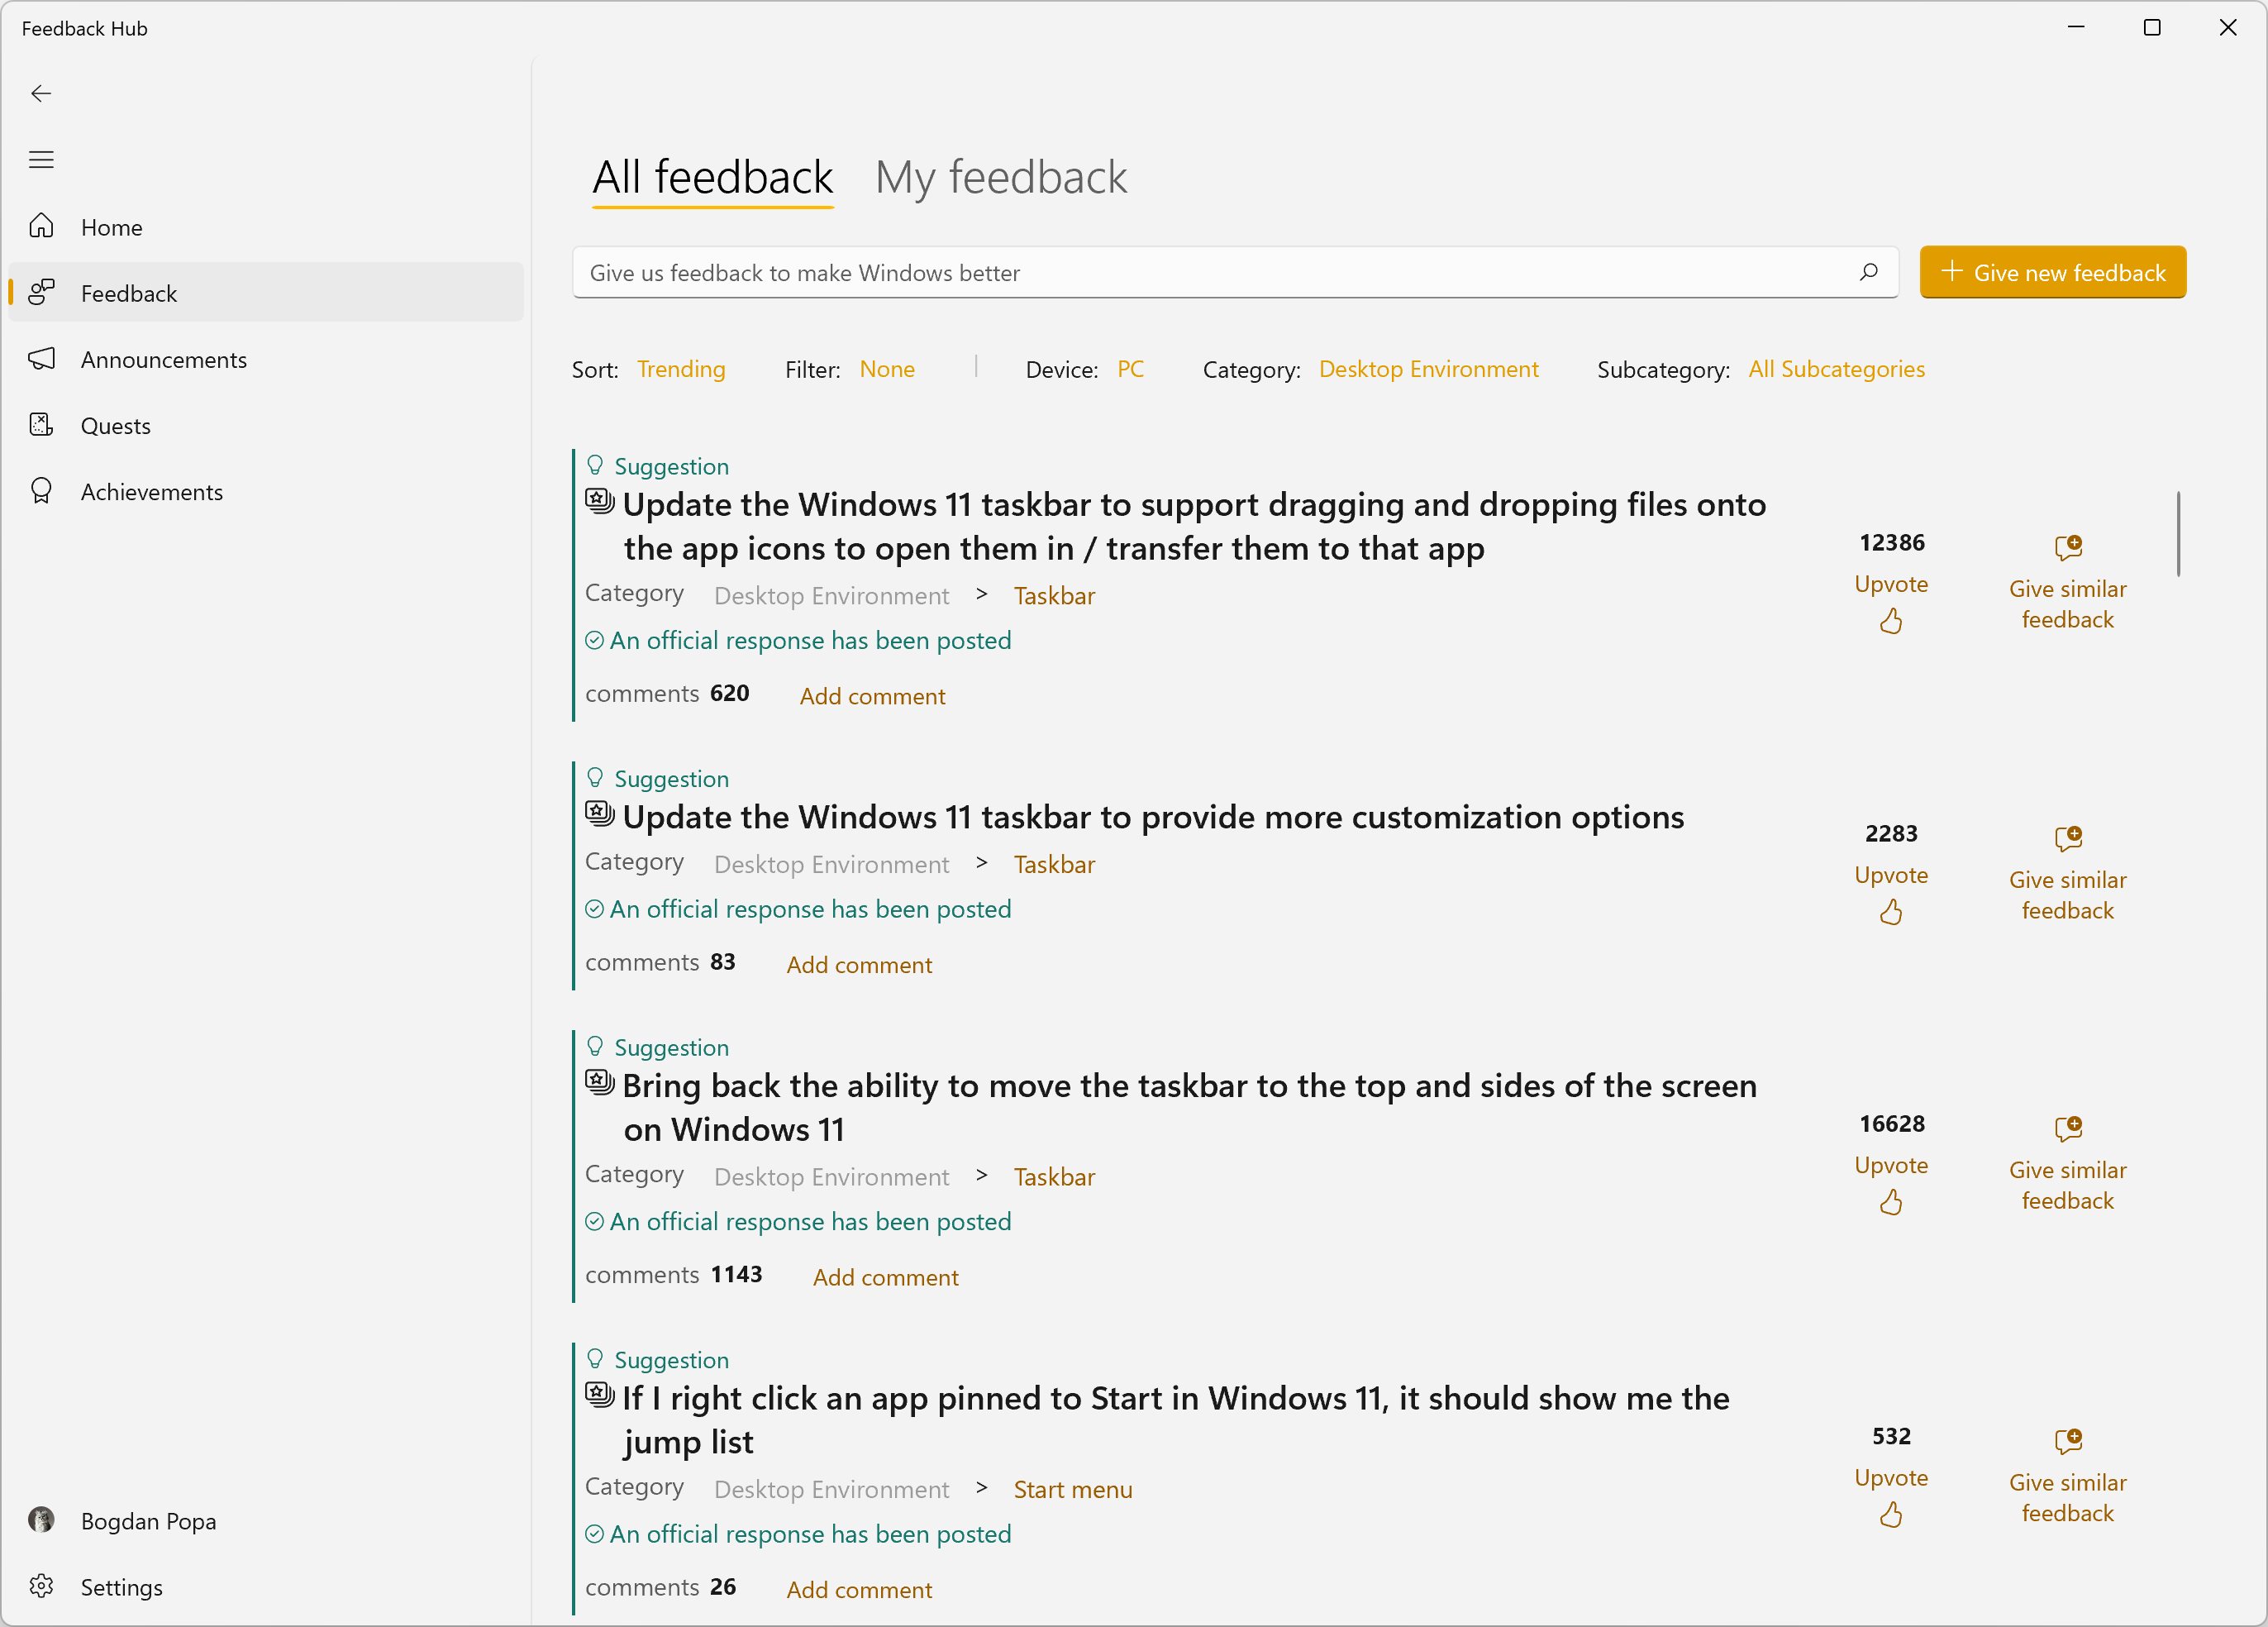
Task: Click the Feedback Hub home icon
Action: [44, 226]
